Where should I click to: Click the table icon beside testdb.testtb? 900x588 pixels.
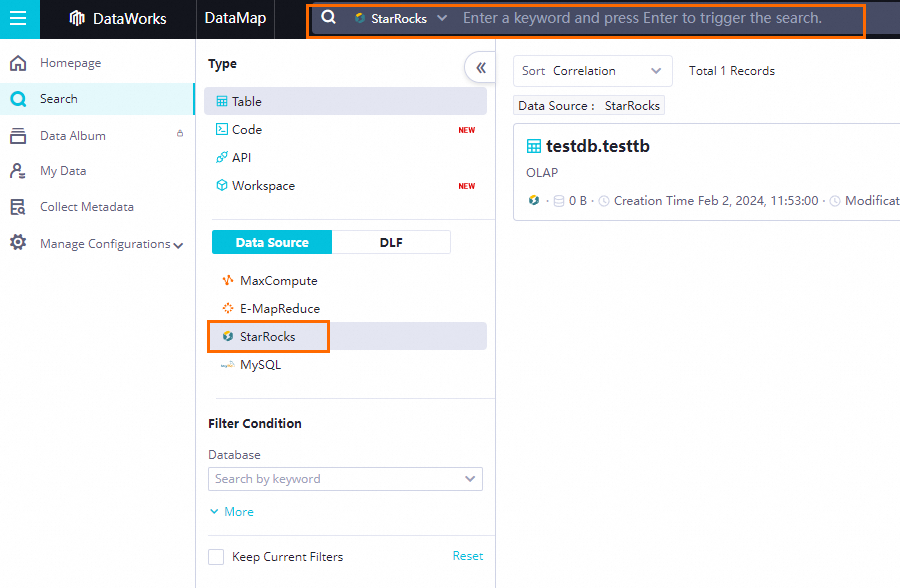(x=534, y=146)
